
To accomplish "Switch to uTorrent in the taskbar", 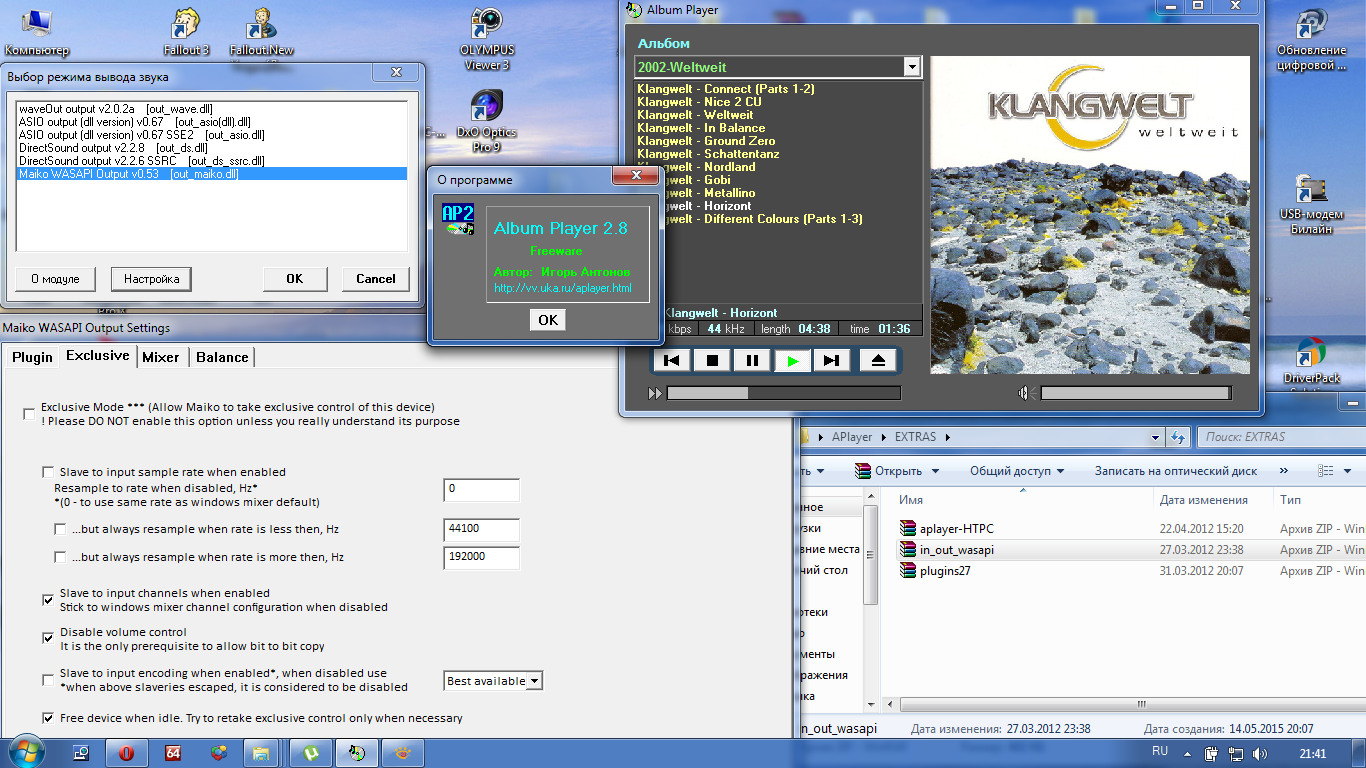I will 310,753.
